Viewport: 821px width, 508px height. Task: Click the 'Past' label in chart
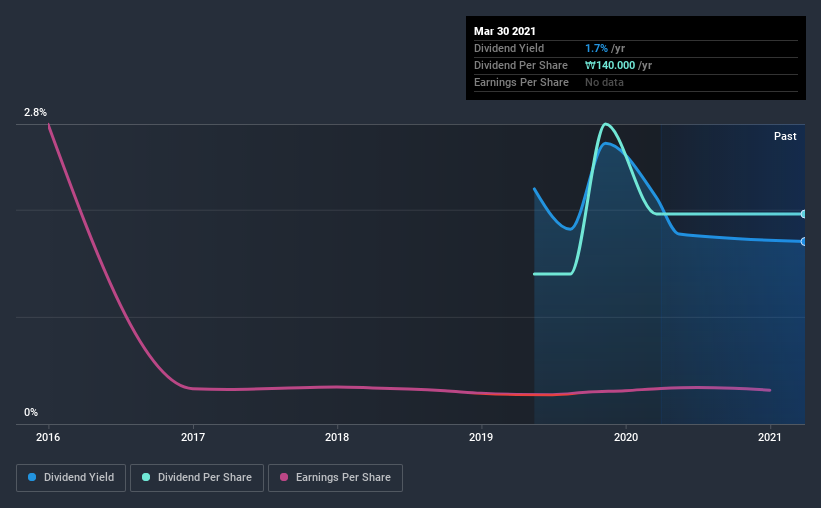click(x=785, y=137)
